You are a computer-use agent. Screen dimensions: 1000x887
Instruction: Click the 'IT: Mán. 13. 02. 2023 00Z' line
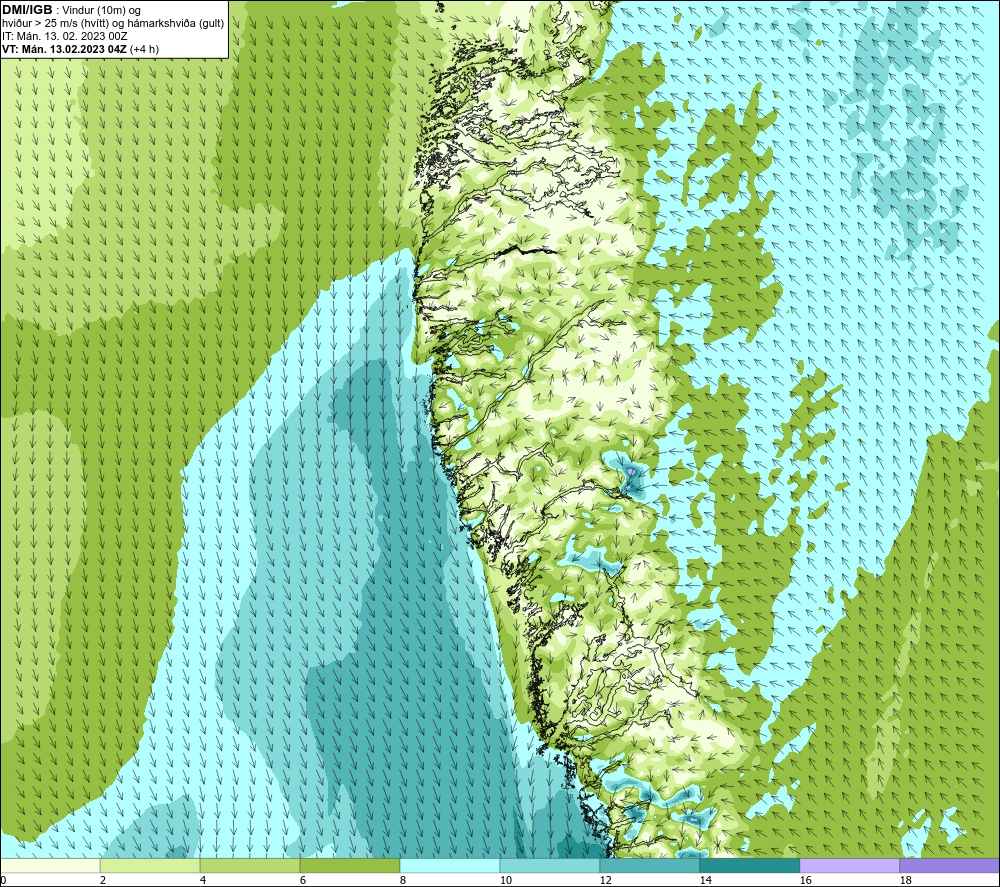[x=64, y=36]
